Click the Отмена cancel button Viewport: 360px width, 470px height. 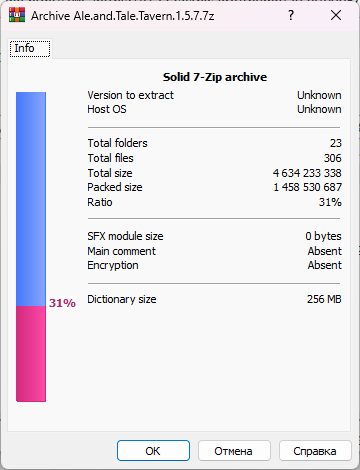pos(234,451)
